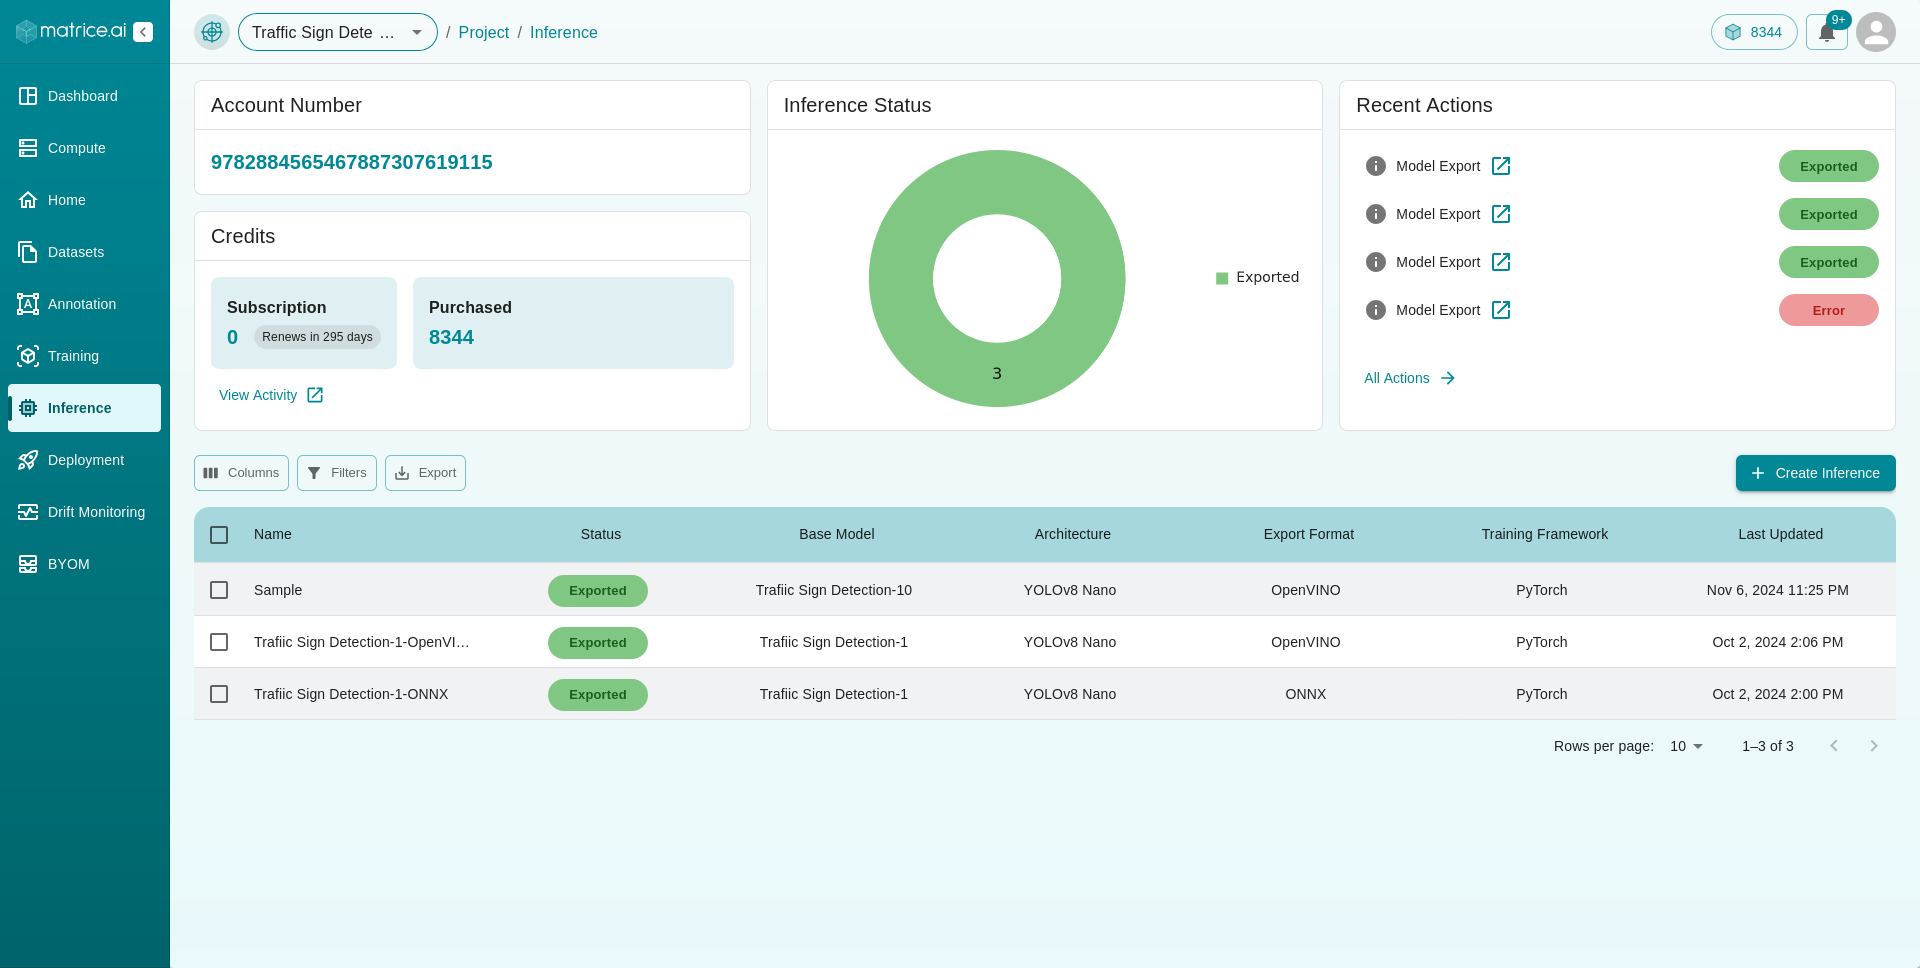The width and height of the screenshot is (1920, 968).
Task: Open external link of third Model Export
Action: (1501, 262)
